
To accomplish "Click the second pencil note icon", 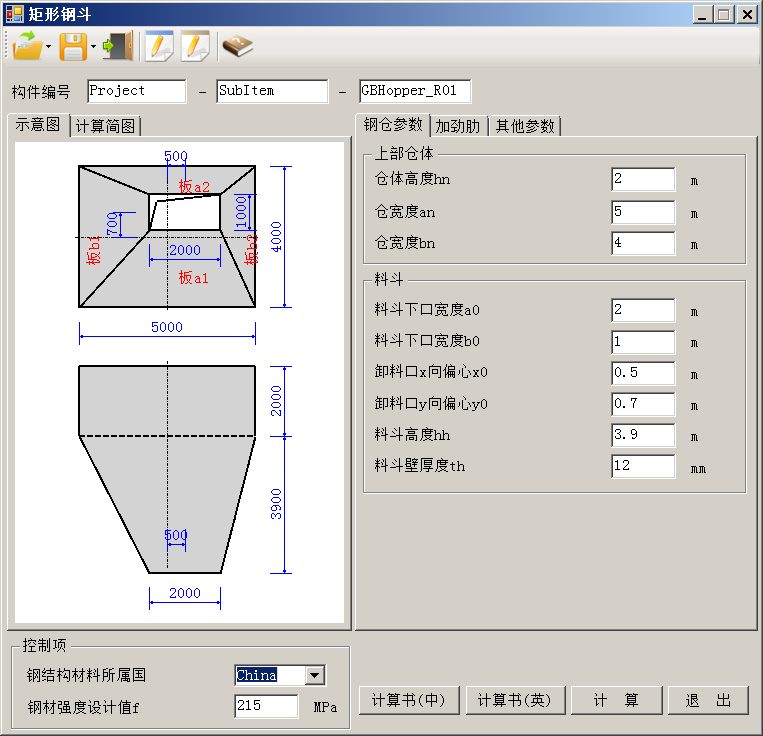I will [195, 46].
